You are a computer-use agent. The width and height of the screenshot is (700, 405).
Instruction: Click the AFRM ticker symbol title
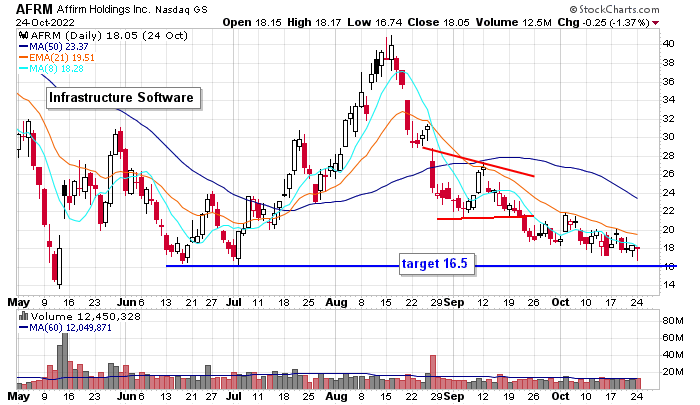point(34,8)
